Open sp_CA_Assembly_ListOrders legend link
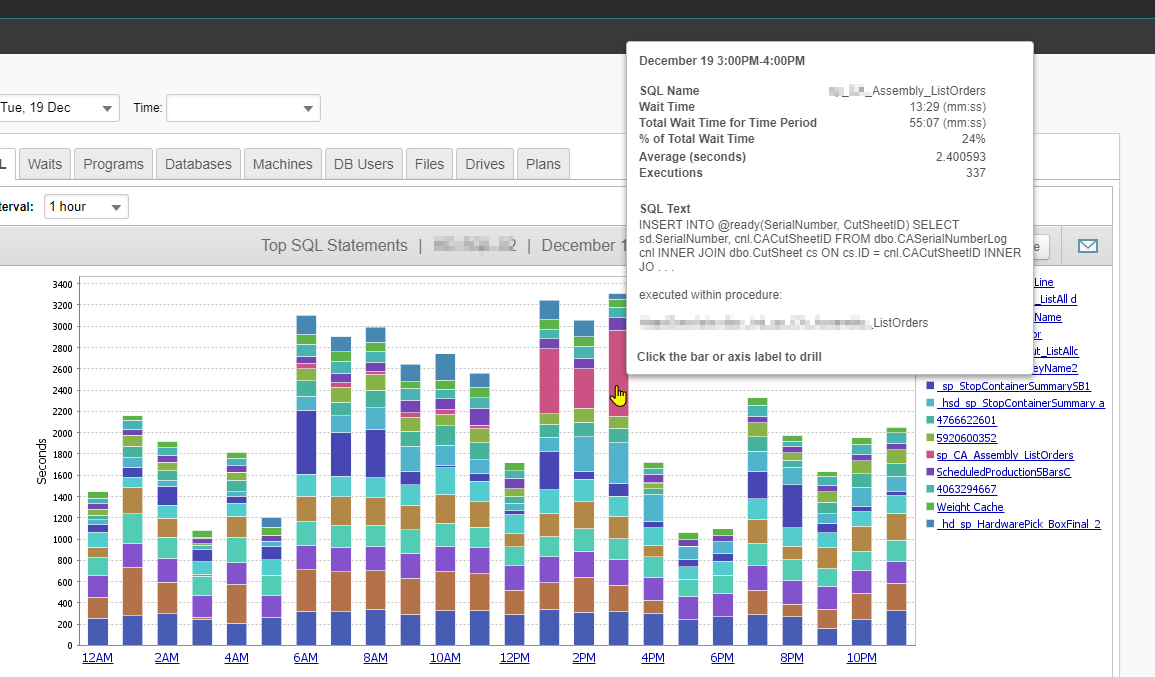 pos(1005,455)
